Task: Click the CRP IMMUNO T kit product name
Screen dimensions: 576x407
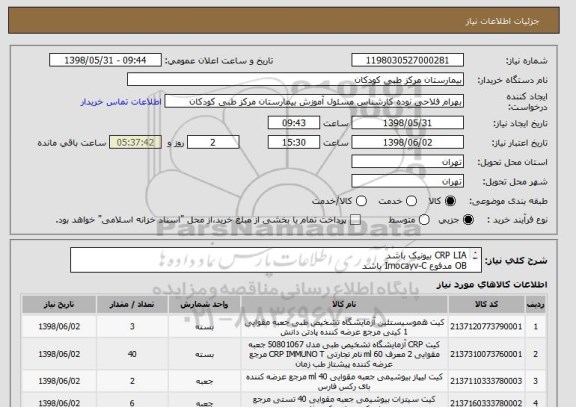Action: click(344, 354)
